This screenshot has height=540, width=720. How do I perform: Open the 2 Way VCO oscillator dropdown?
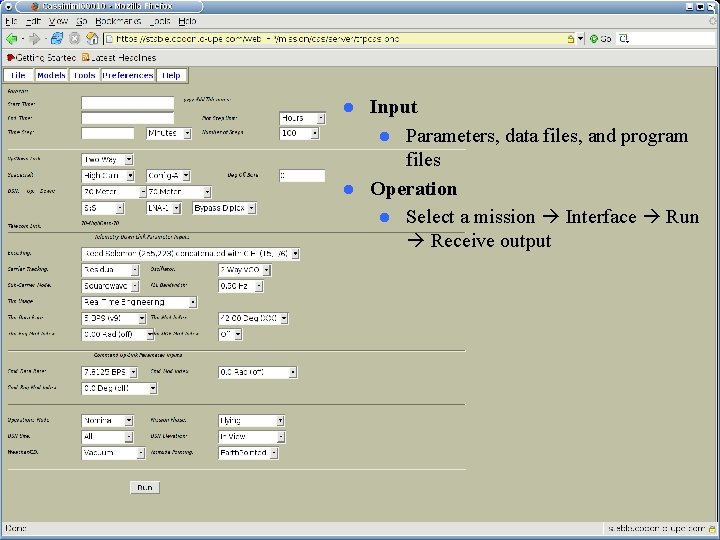click(x=245, y=270)
